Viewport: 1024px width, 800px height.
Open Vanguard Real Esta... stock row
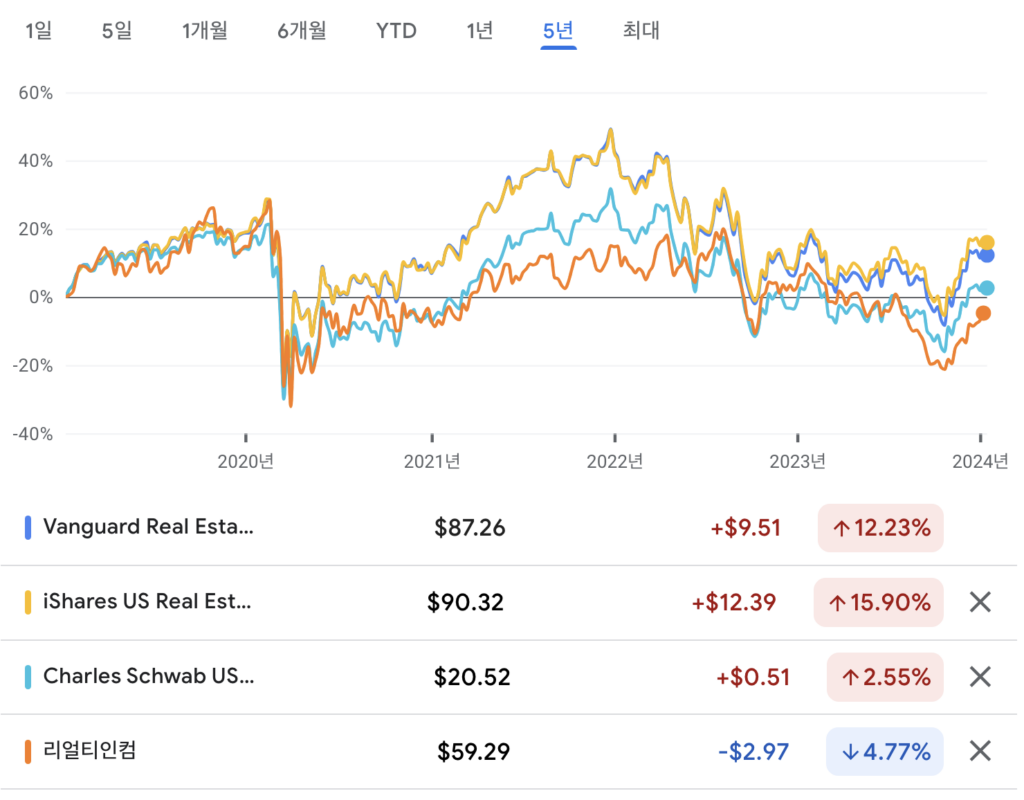(x=509, y=528)
